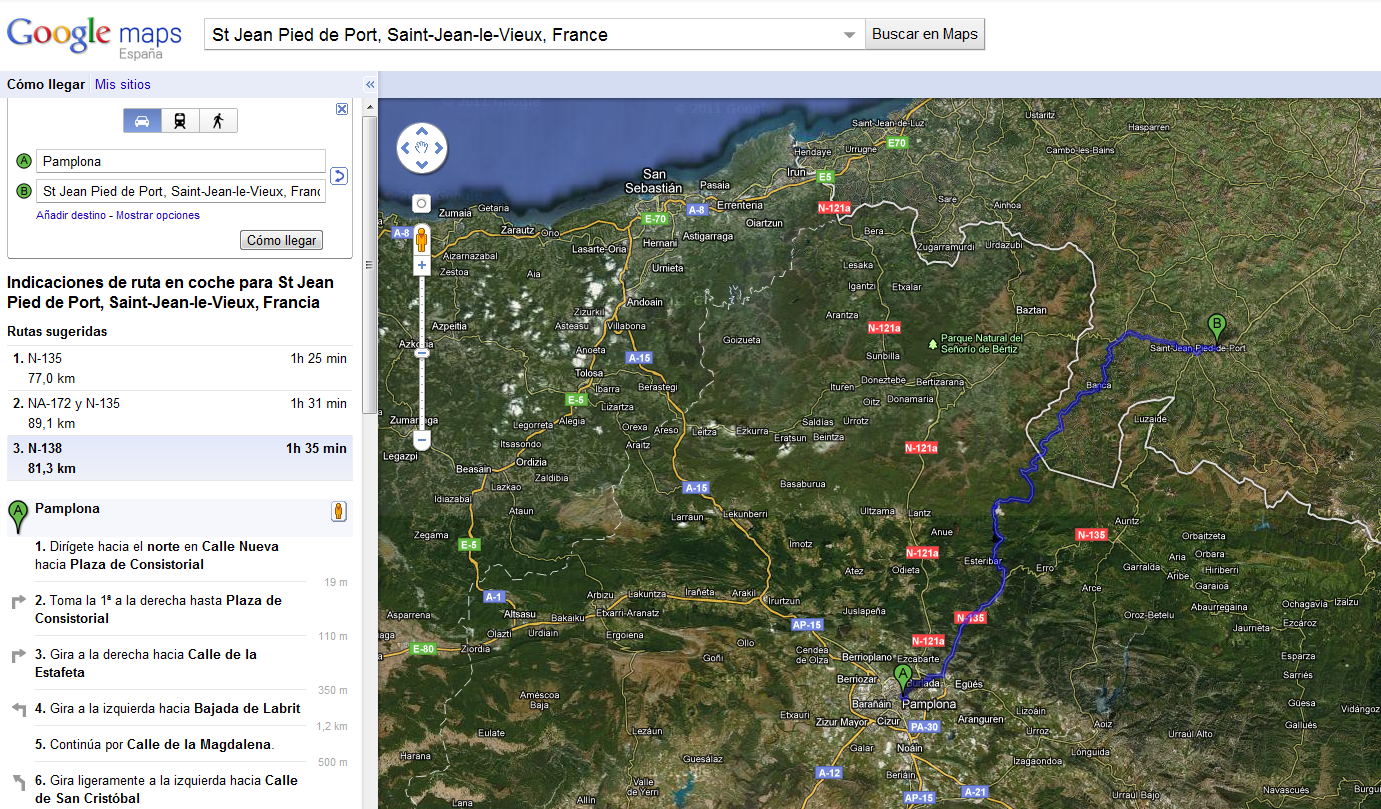Choose the walking directions icon

tap(218, 121)
